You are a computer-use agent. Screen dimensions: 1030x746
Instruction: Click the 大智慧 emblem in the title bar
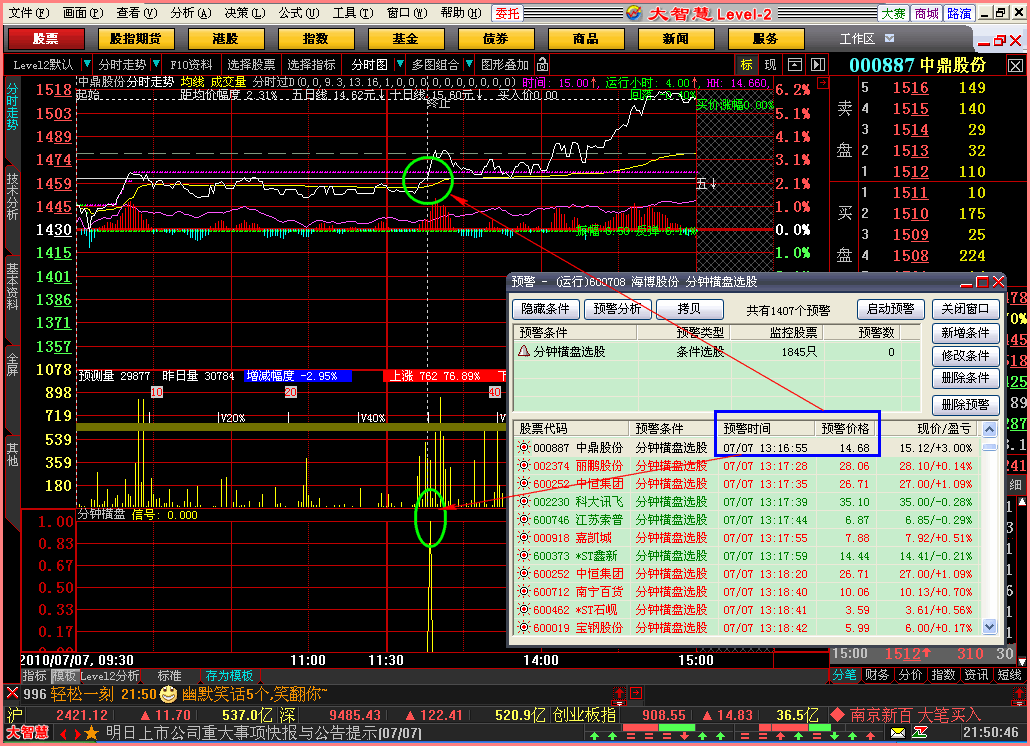(634, 12)
